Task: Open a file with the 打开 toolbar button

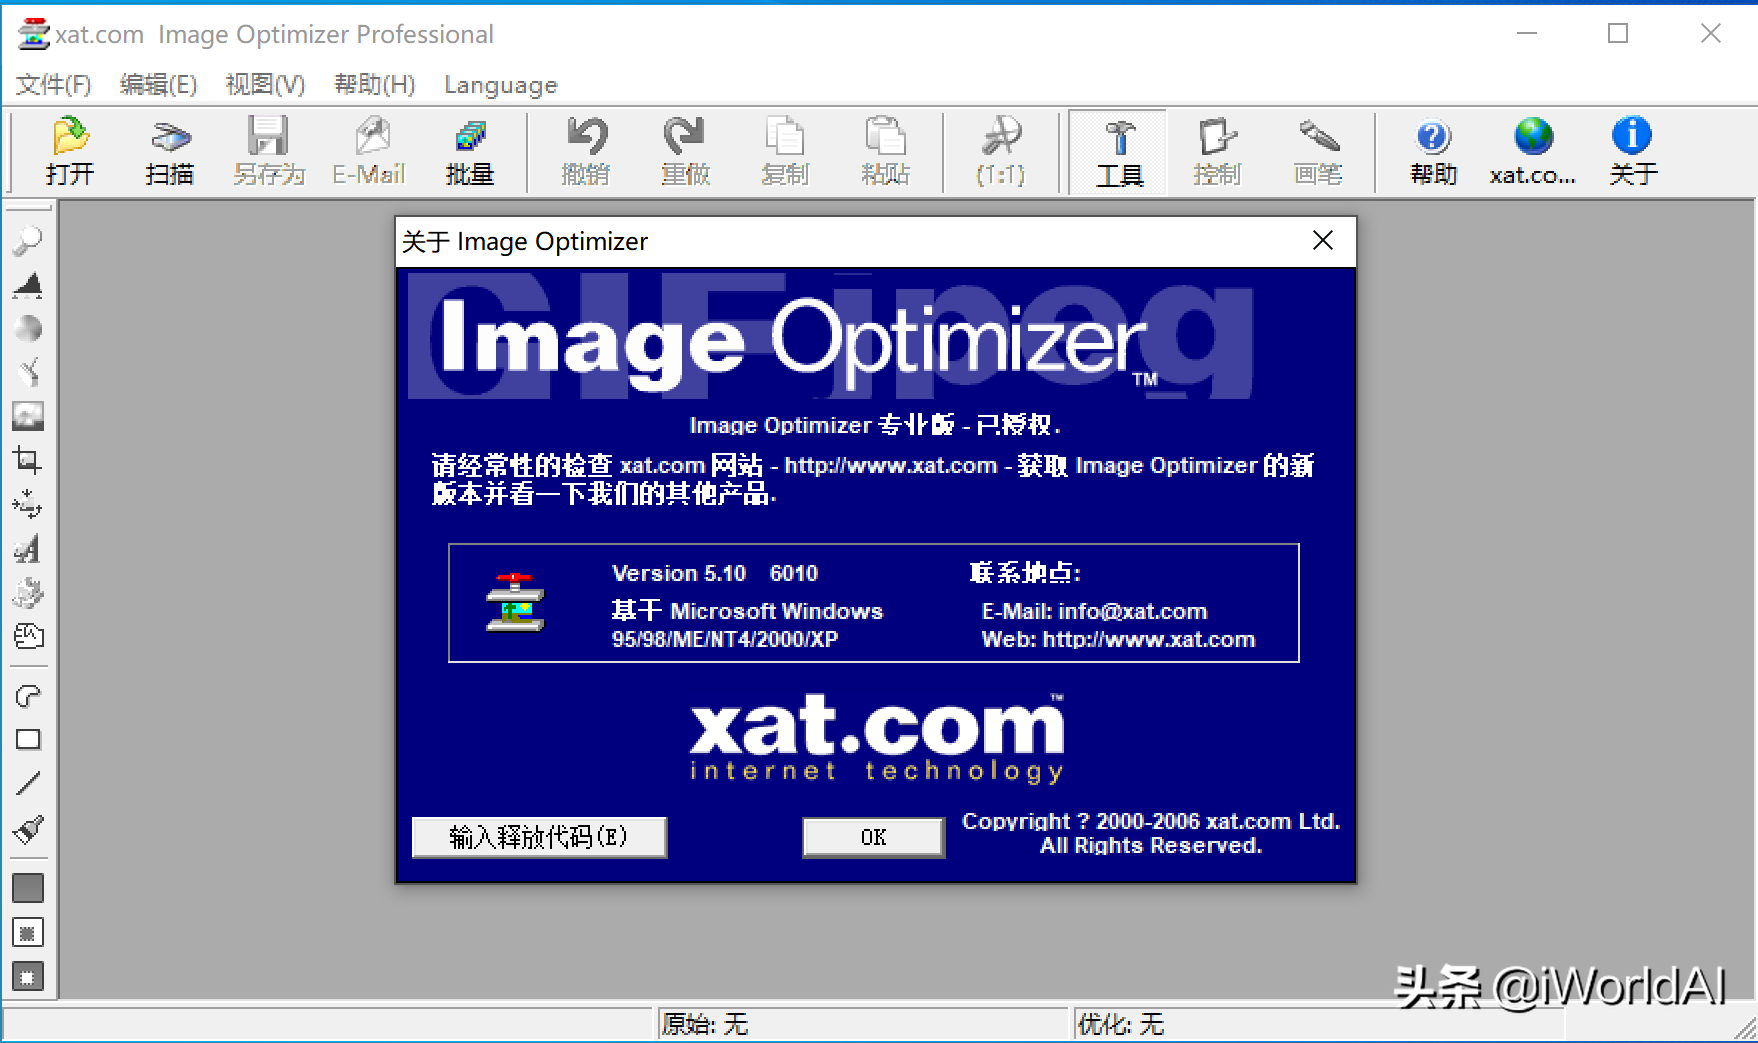Action: point(70,152)
